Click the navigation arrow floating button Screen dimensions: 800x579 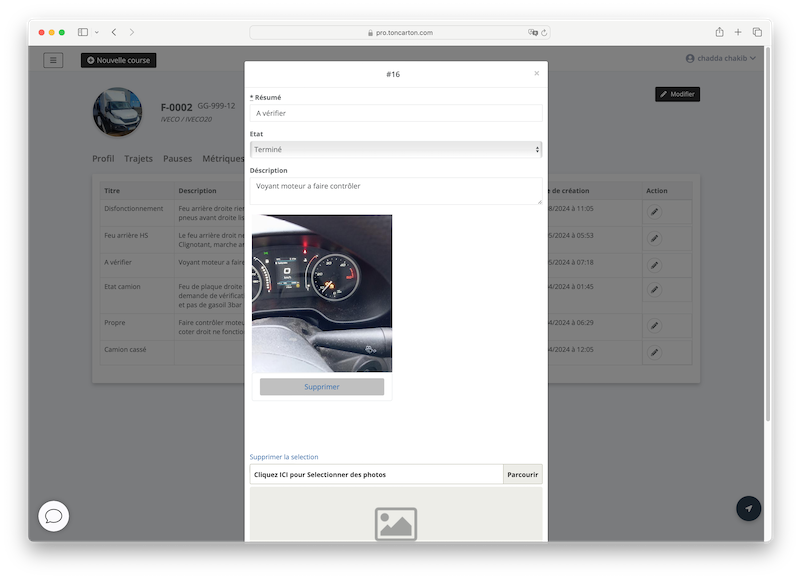tap(748, 508)
